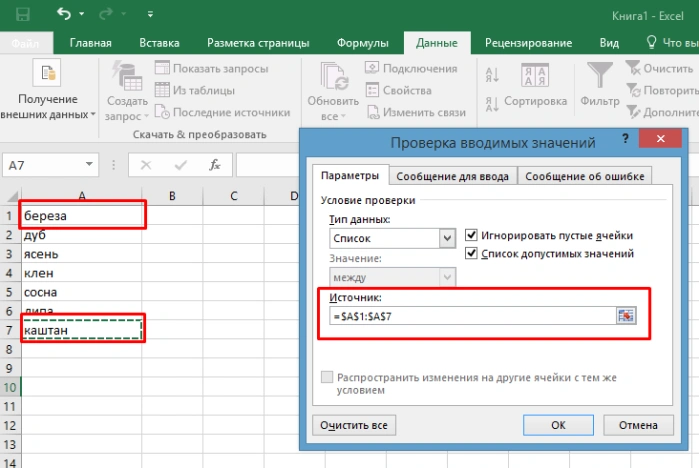
Task: Click into the Источник source input field
Action: (473, 316)
